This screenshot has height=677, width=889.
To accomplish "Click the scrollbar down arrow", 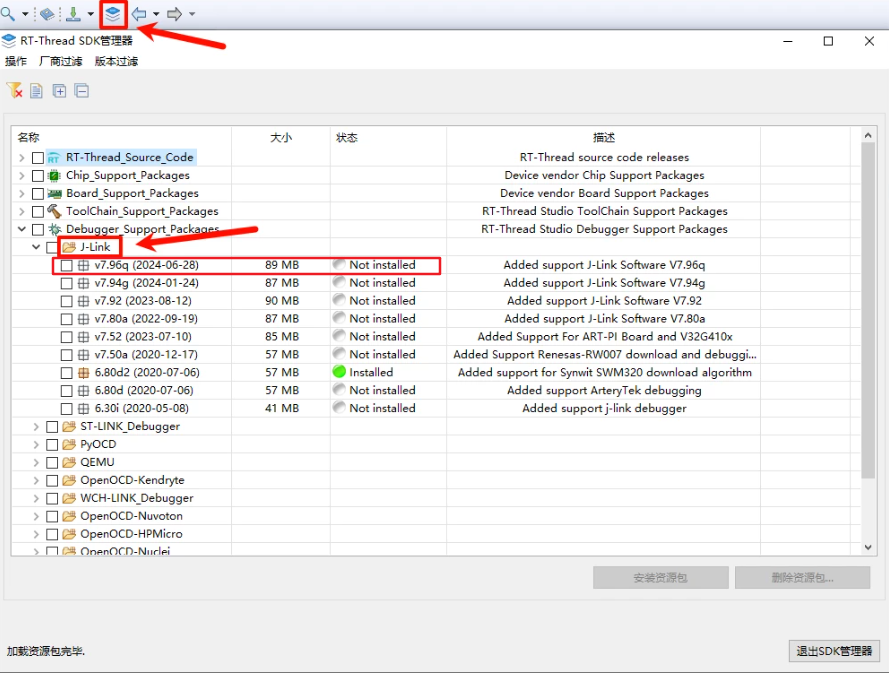I will click(868, 547).
